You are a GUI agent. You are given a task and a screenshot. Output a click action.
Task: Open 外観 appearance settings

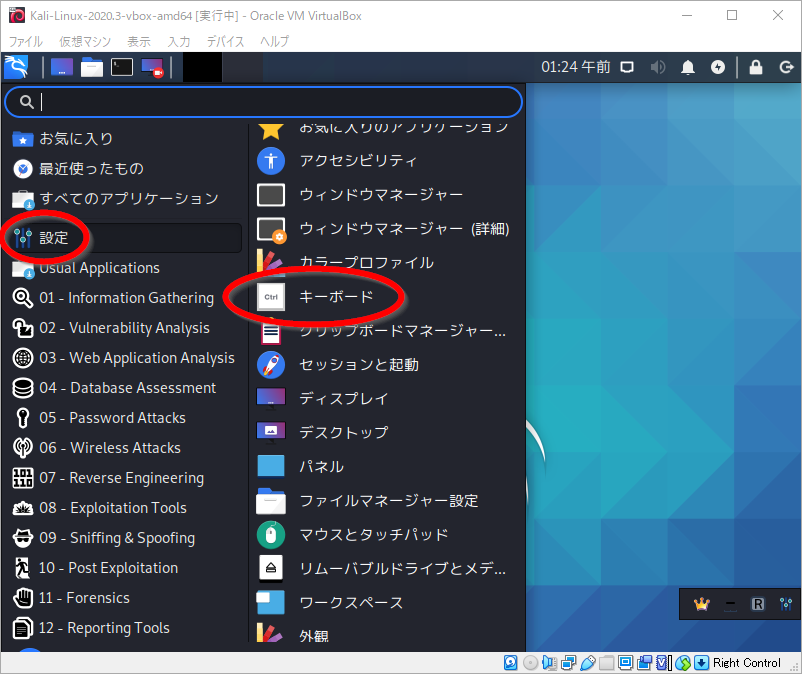(x=388, y=634)
